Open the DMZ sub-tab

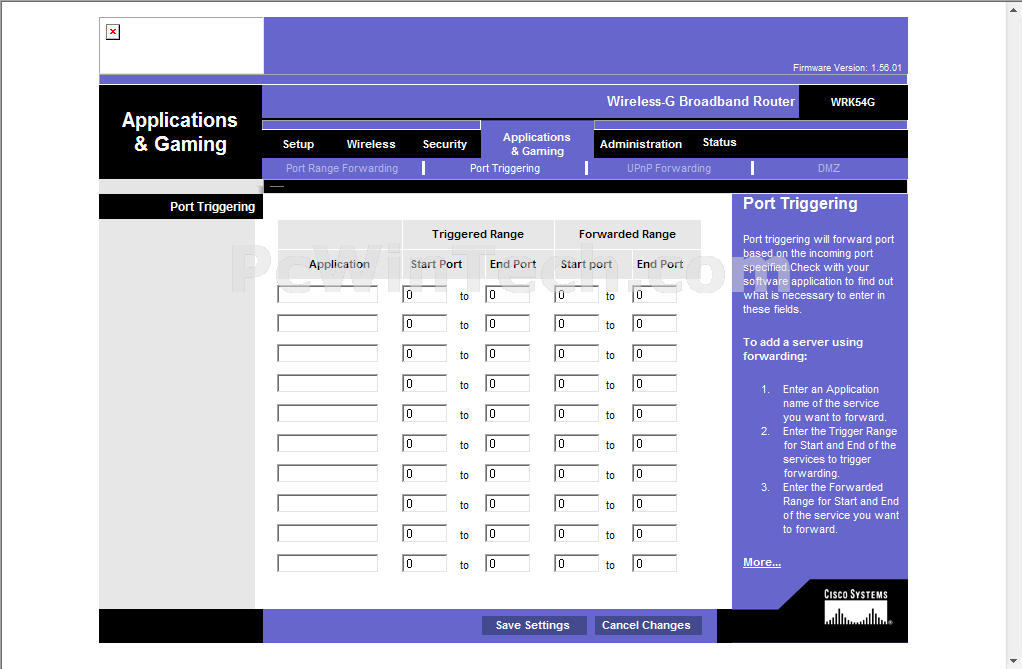click(829, 168)
